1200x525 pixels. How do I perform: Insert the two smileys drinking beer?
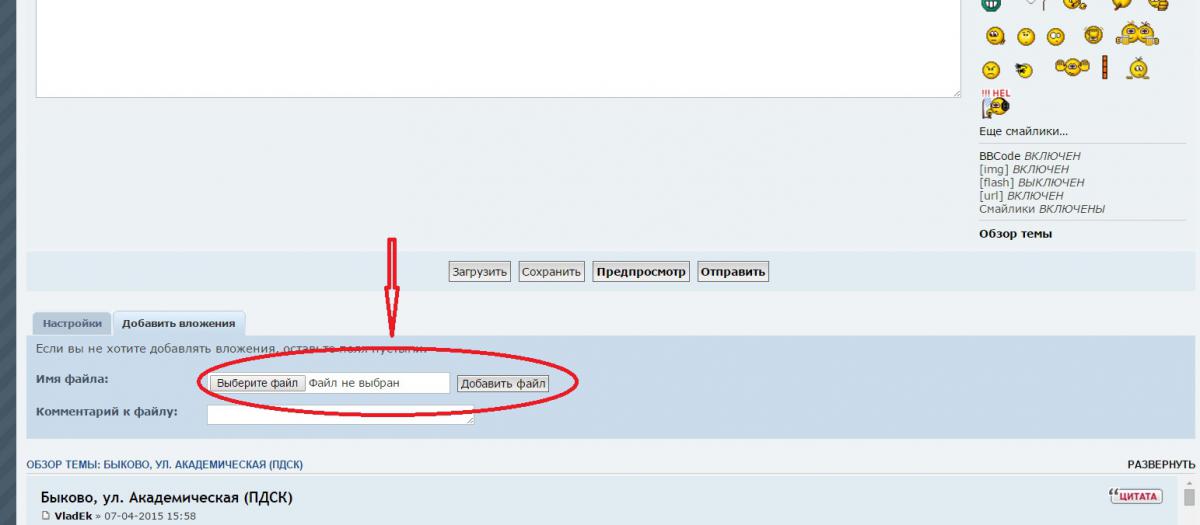tap(1138, 36)
